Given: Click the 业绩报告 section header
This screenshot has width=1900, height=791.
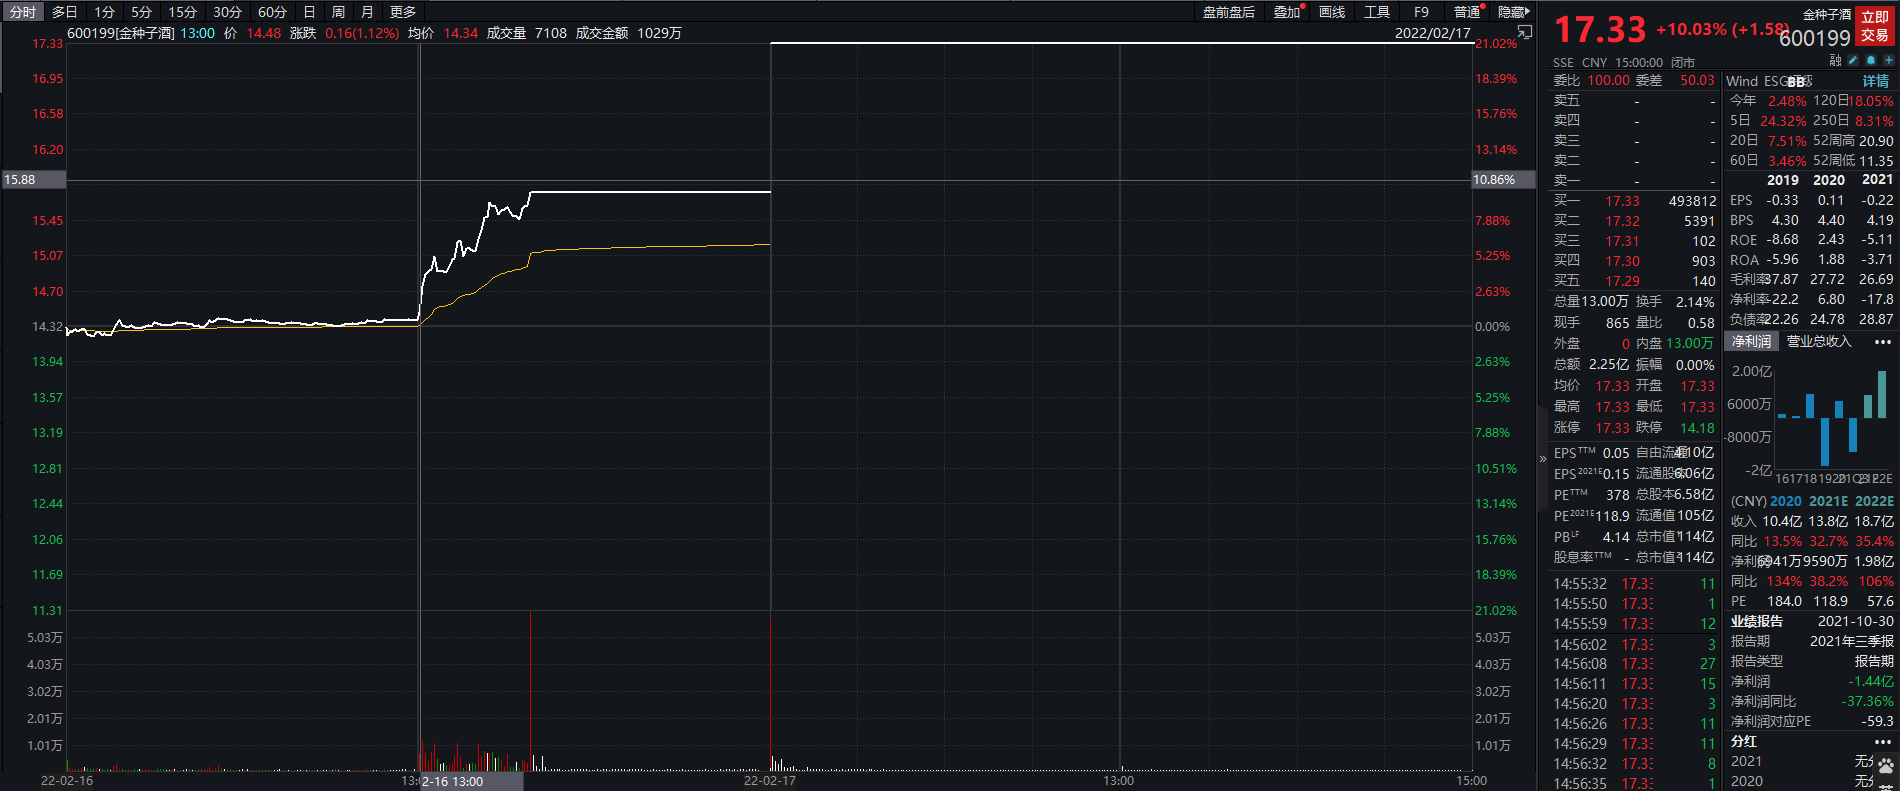Looking at the screenshot, I should pyautogui.click(x=1757, y=621).
